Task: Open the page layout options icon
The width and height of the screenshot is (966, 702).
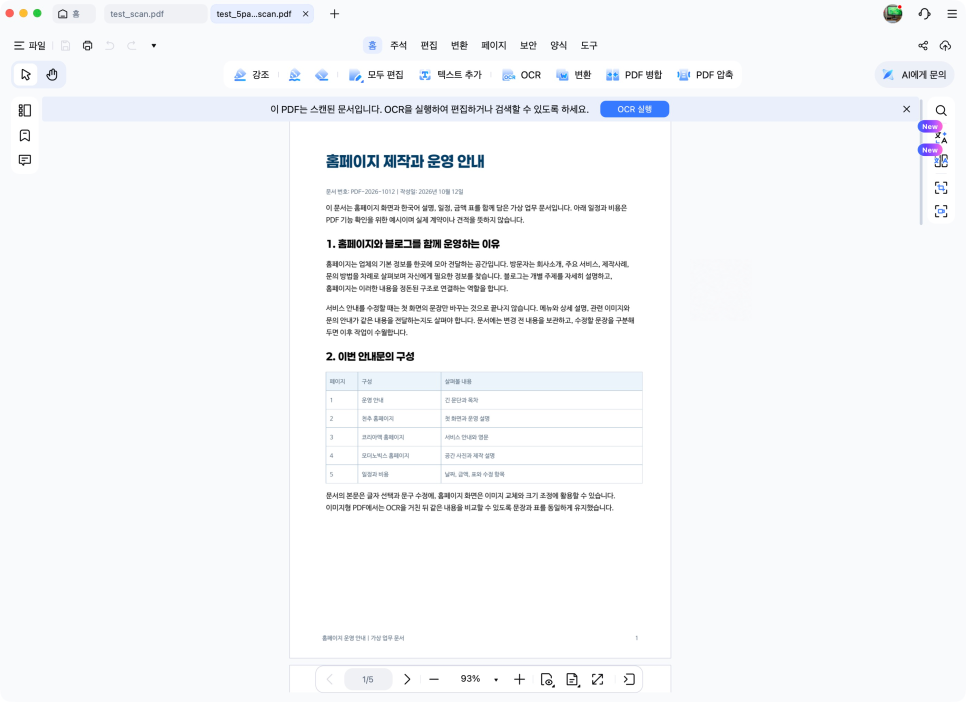Action: 572,679
